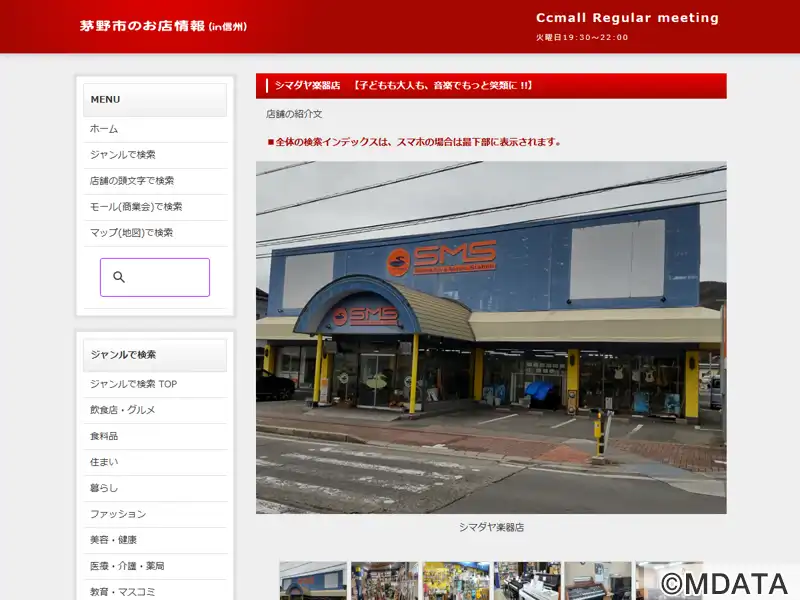This screenshot has width=800, height=600.
Task: Click the シマダヤ楽器店 photo caption
Action: 491,528
